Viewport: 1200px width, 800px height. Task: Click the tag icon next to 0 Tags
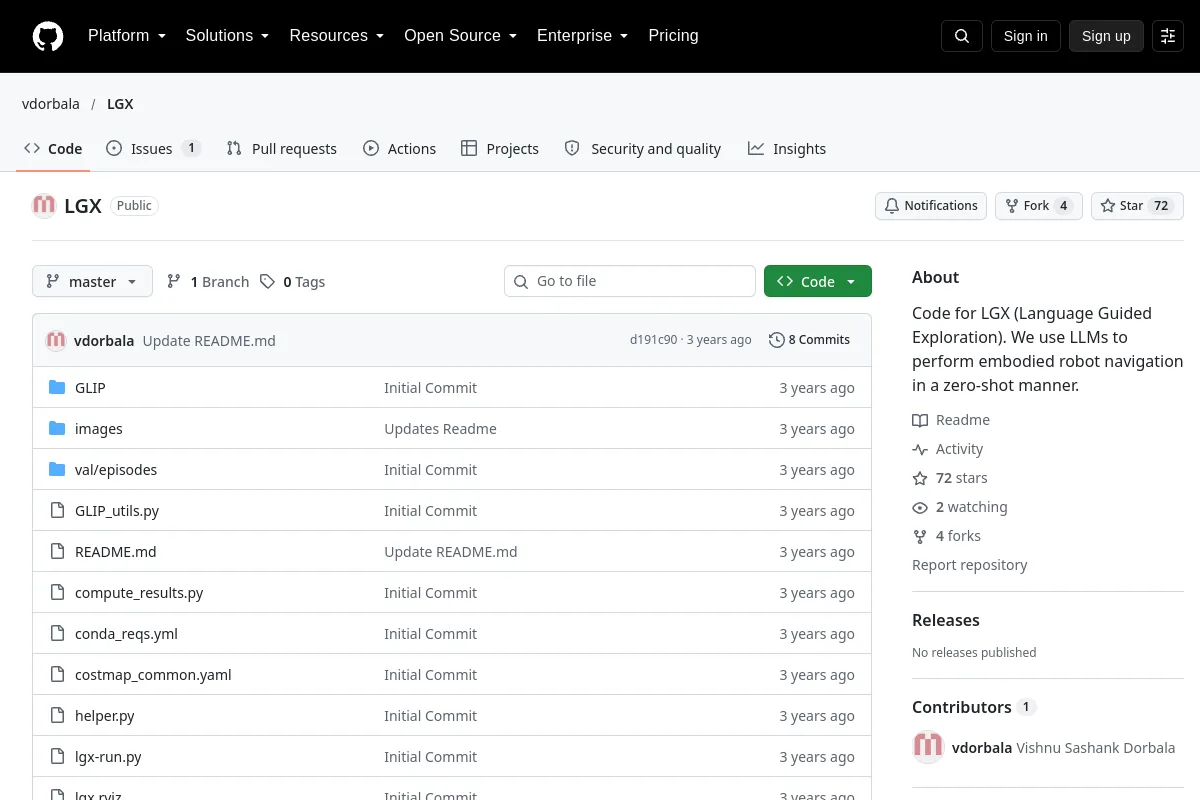[x=267, y=282]
